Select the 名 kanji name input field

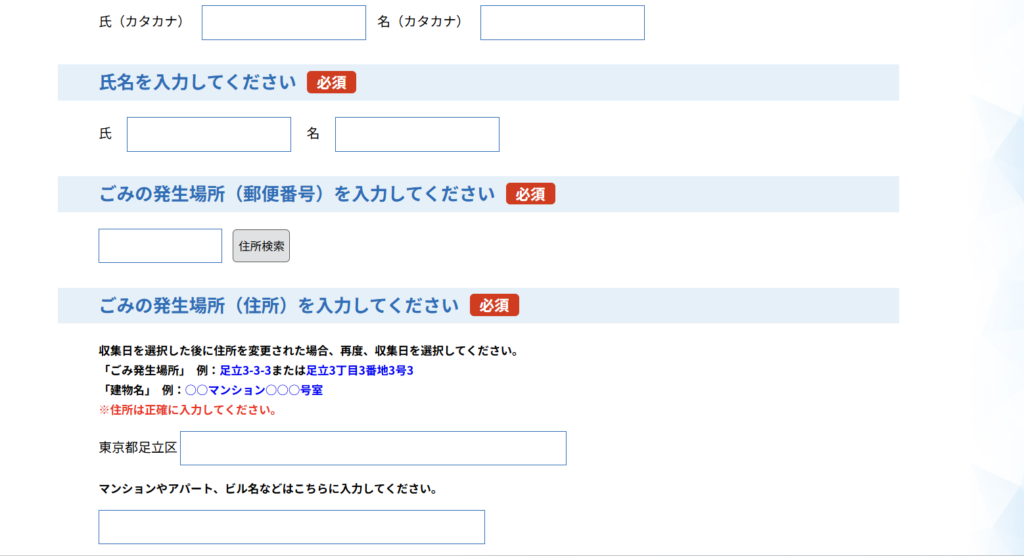click(x=416, y=135)
